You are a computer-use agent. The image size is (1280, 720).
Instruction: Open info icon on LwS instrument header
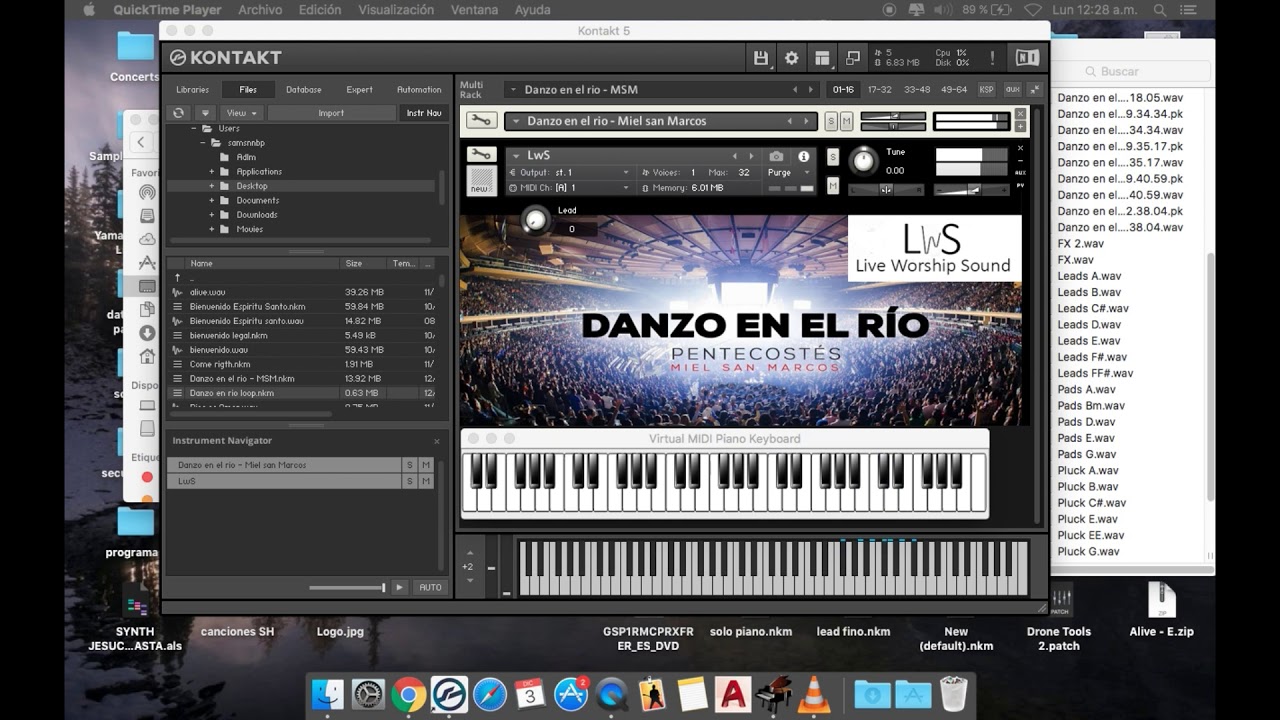(x=803, y=156)
